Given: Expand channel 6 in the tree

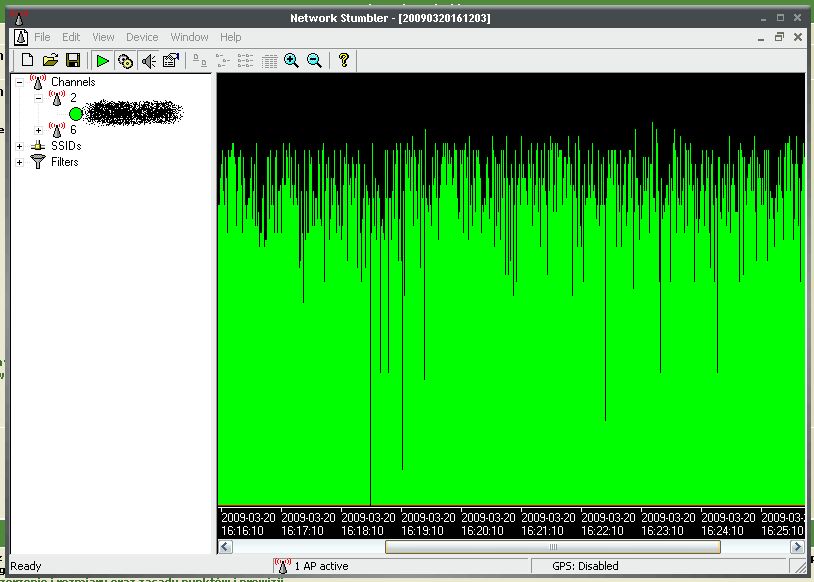Looking at the screenshot, I should [38, 130].
